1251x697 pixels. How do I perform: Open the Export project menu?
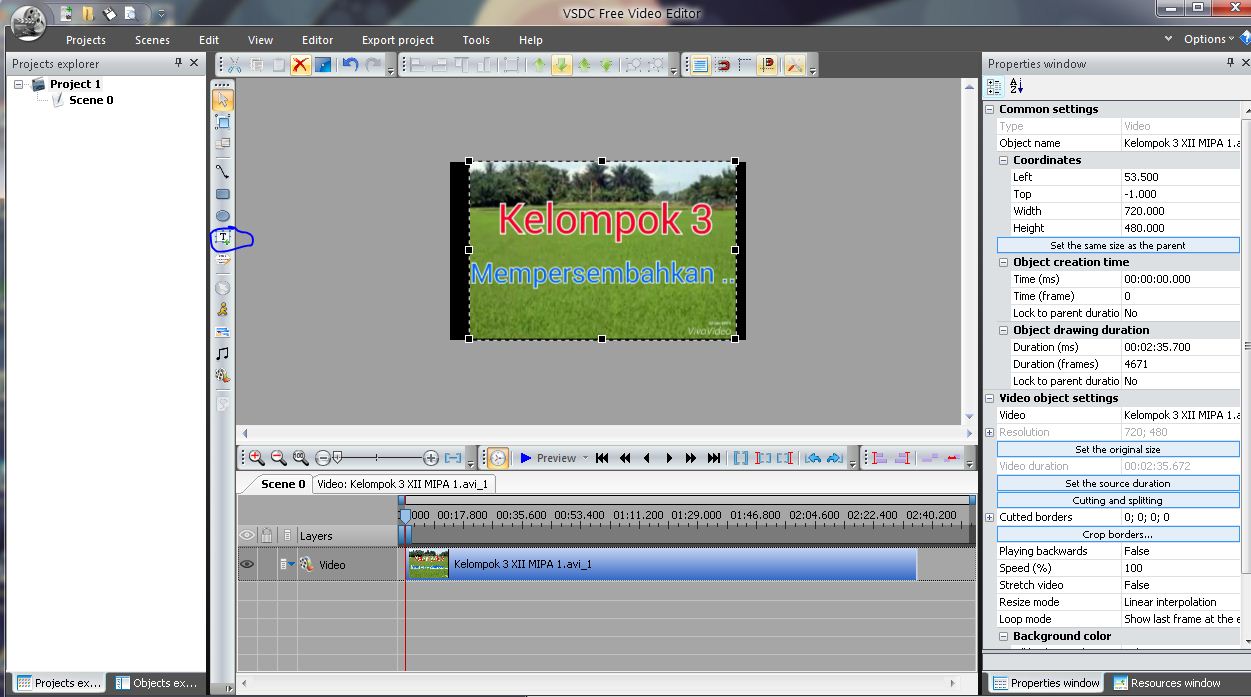point(398,40)
